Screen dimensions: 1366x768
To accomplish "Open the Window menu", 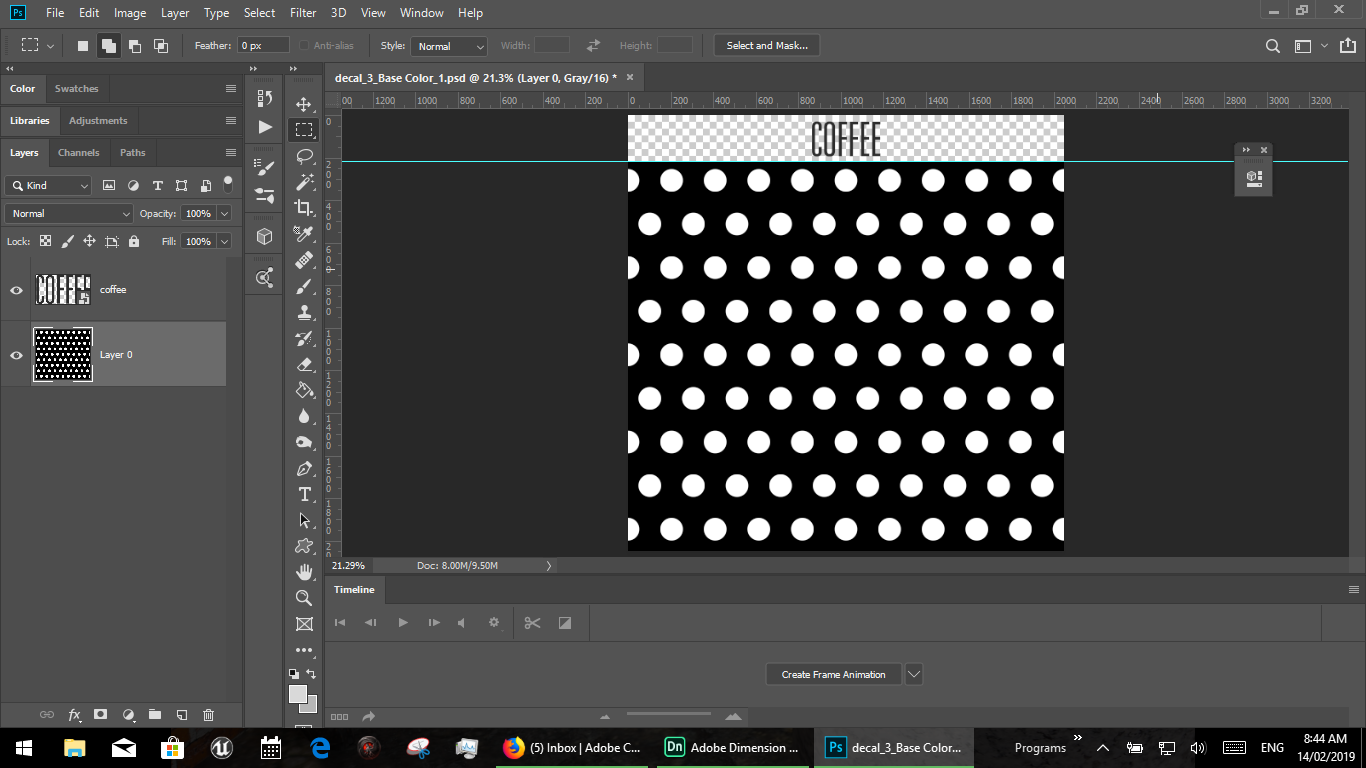I will pos(421,13).
